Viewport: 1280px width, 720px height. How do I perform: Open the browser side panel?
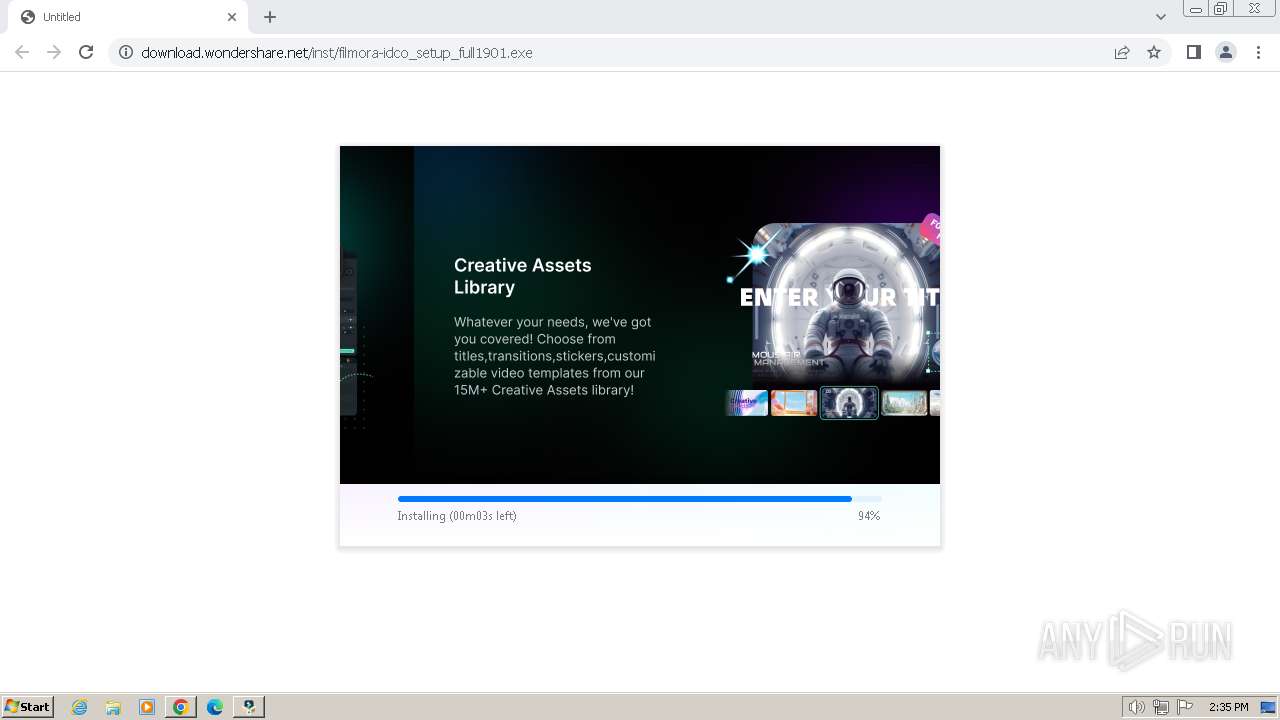[1193, 52]
